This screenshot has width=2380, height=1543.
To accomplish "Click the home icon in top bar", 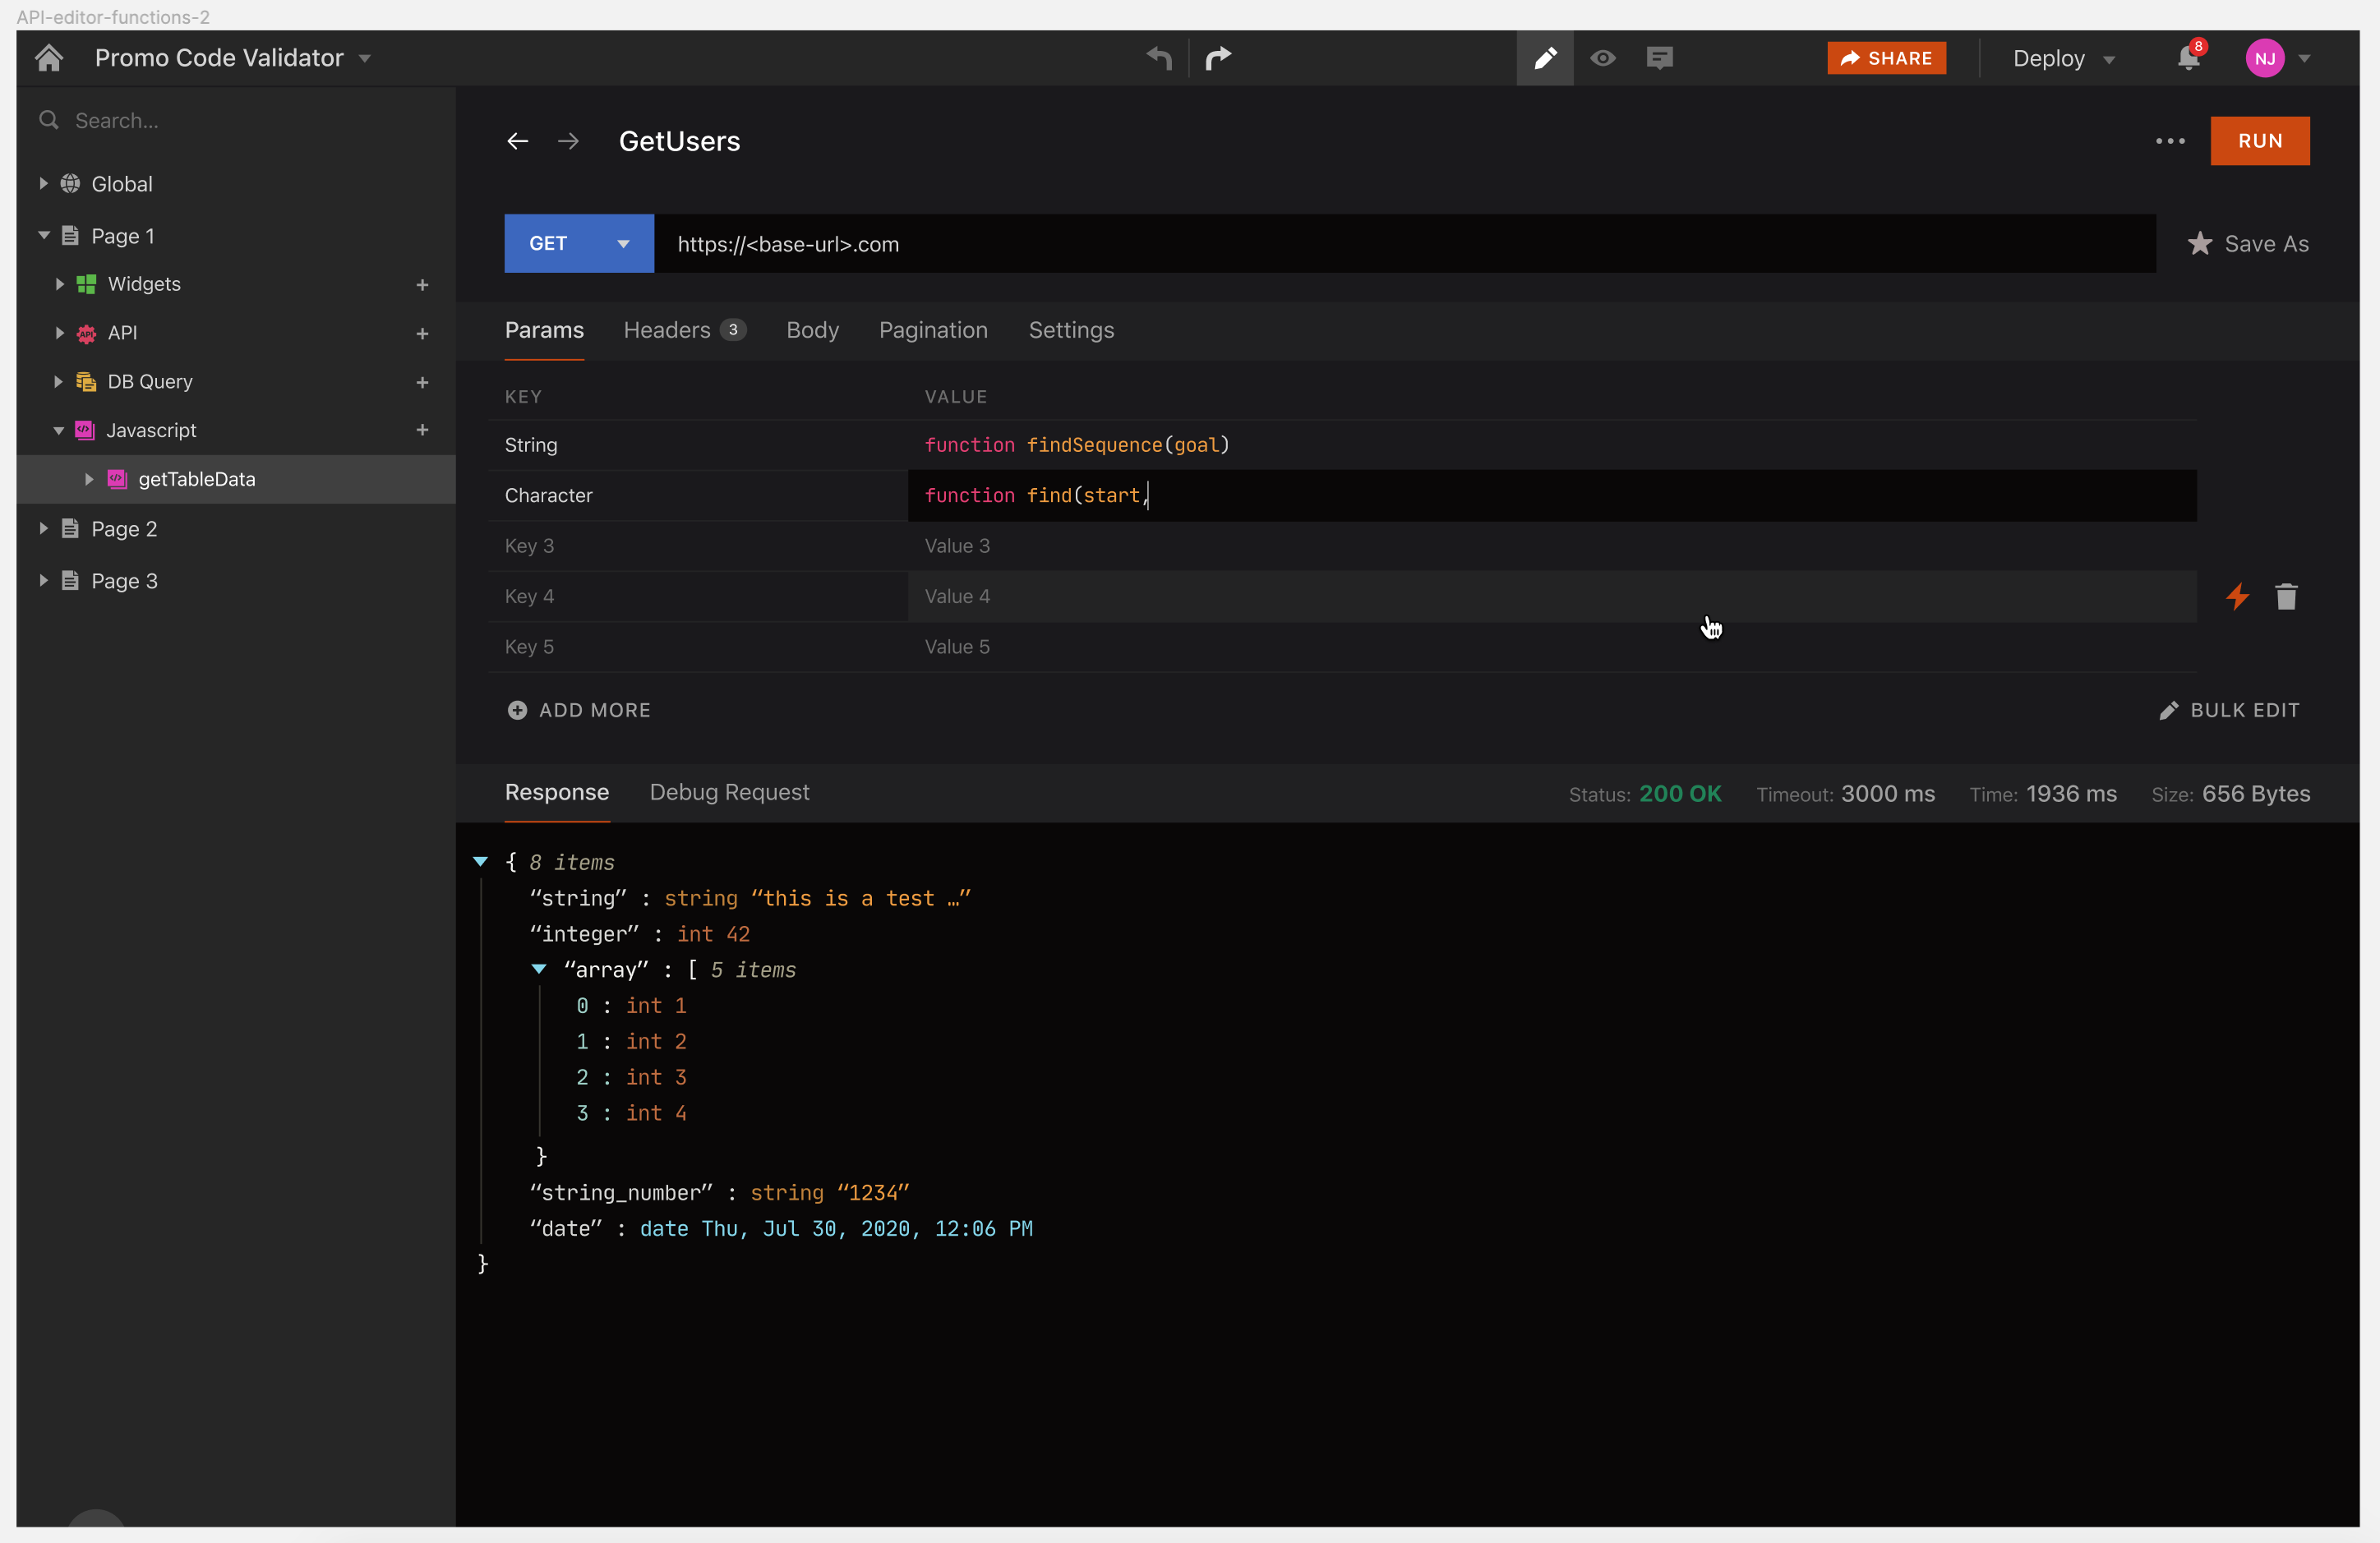I will pos(48,58).
